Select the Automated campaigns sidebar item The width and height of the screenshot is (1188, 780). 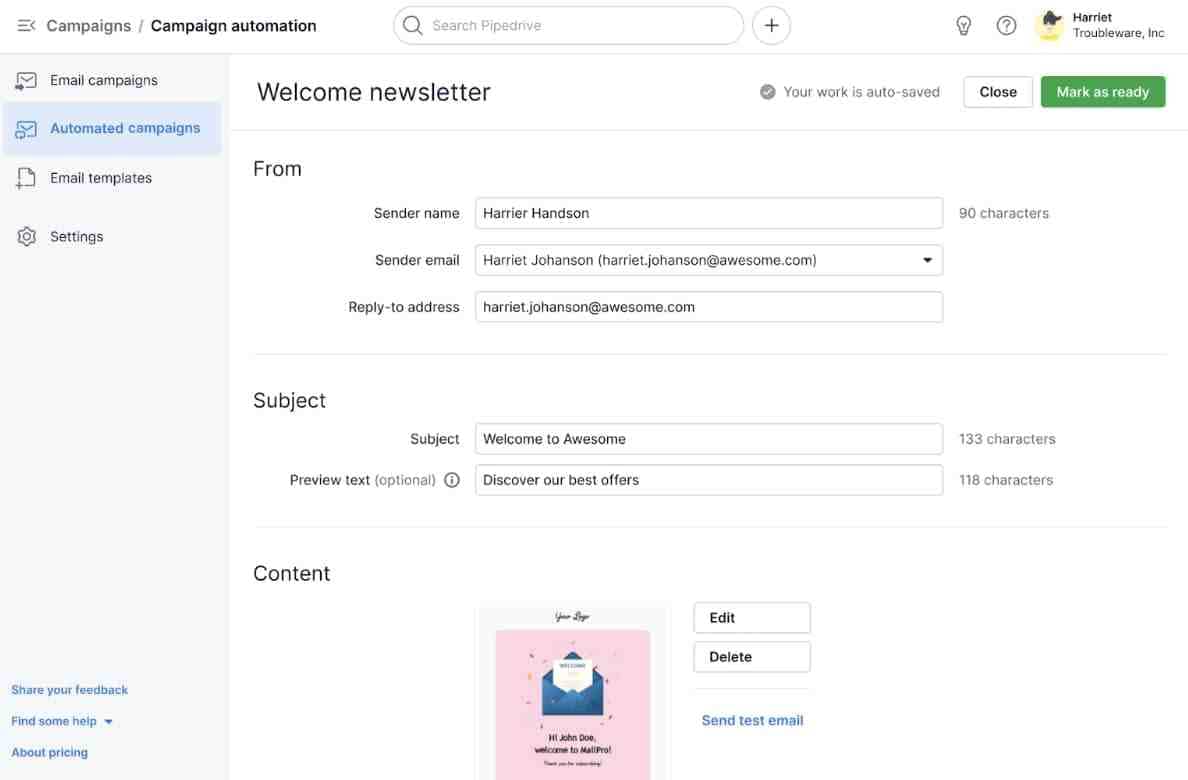pos(124,128)
